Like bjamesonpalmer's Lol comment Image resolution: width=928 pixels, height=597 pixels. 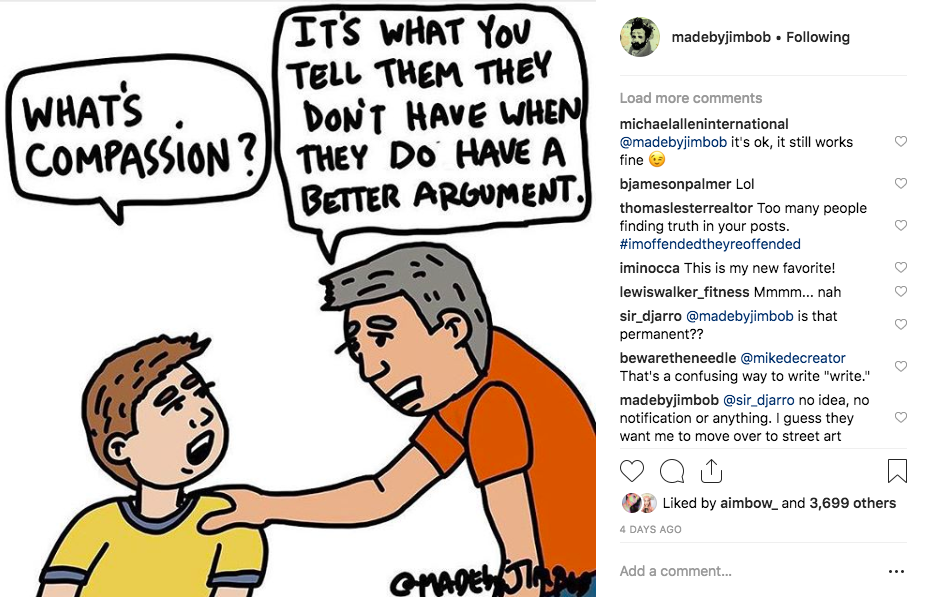(900, 183)
